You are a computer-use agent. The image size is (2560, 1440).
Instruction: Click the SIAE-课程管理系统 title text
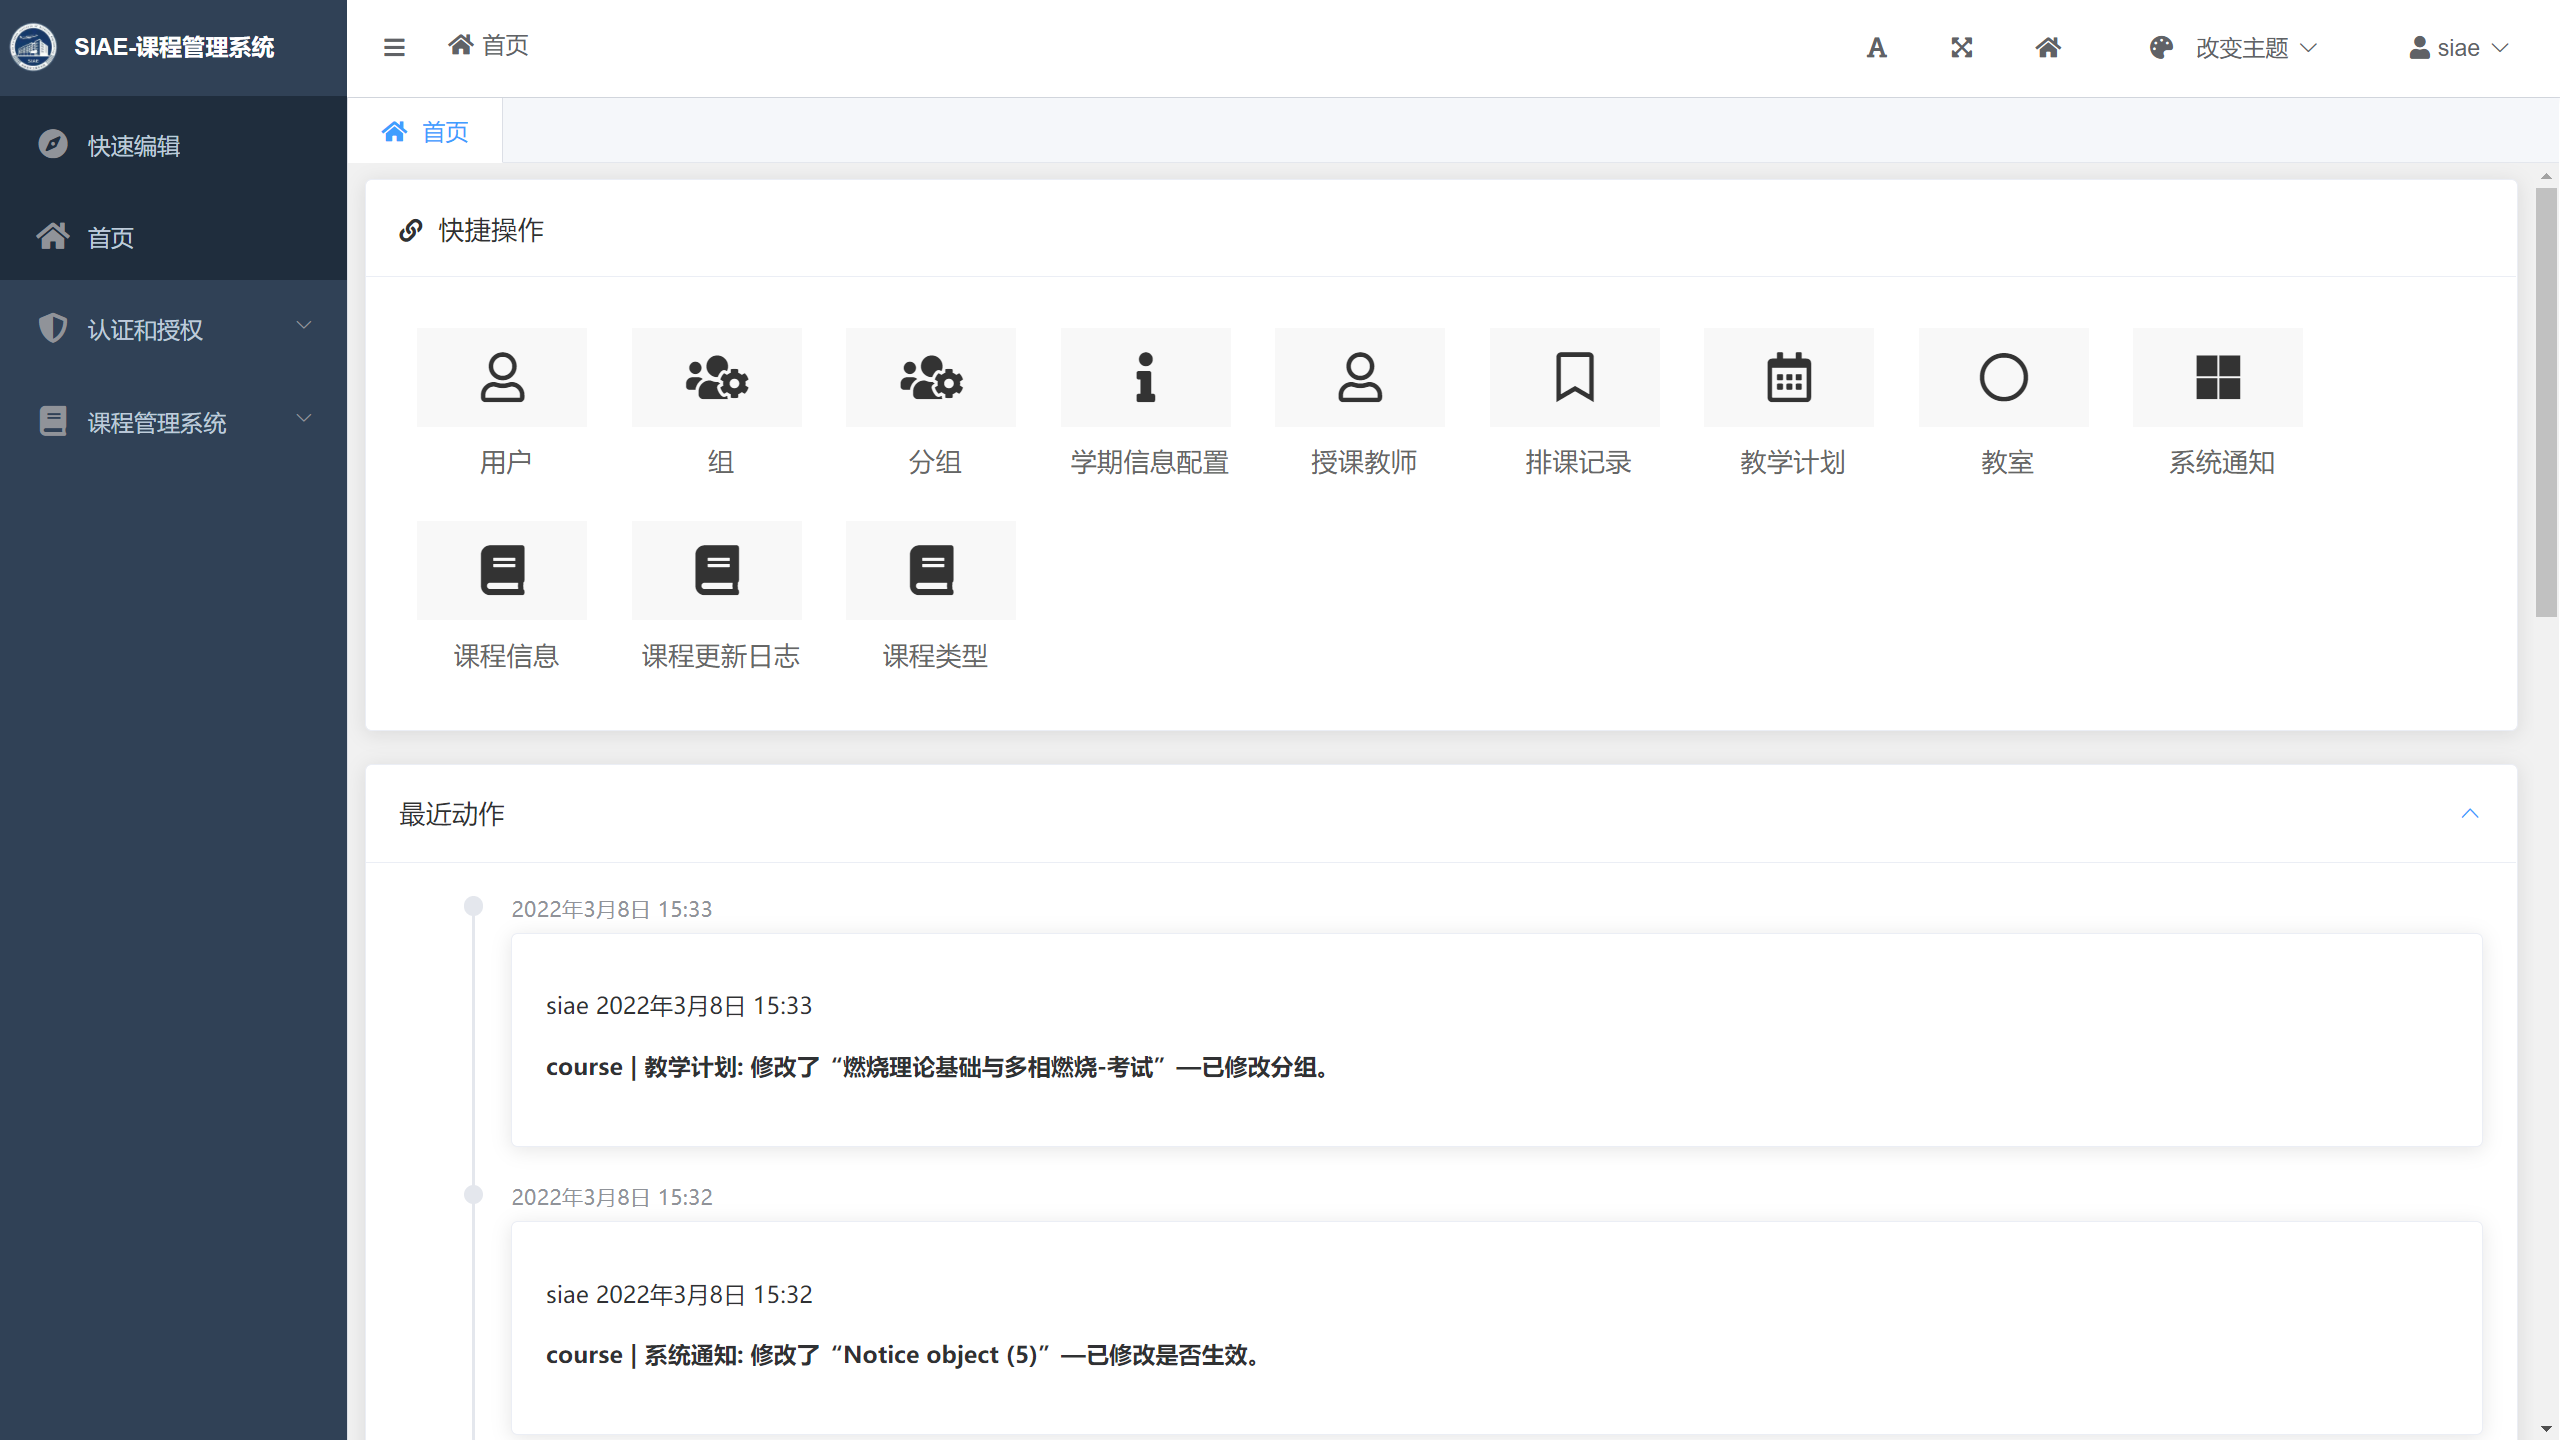pyautogui.click(x=174, y=47)
